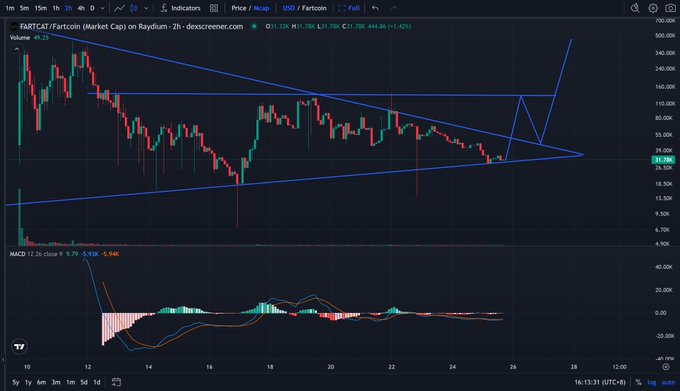The width and height of the screenshot is (680, 391).
Task: Click date label 18 on time axis
Action: point(270,367)
